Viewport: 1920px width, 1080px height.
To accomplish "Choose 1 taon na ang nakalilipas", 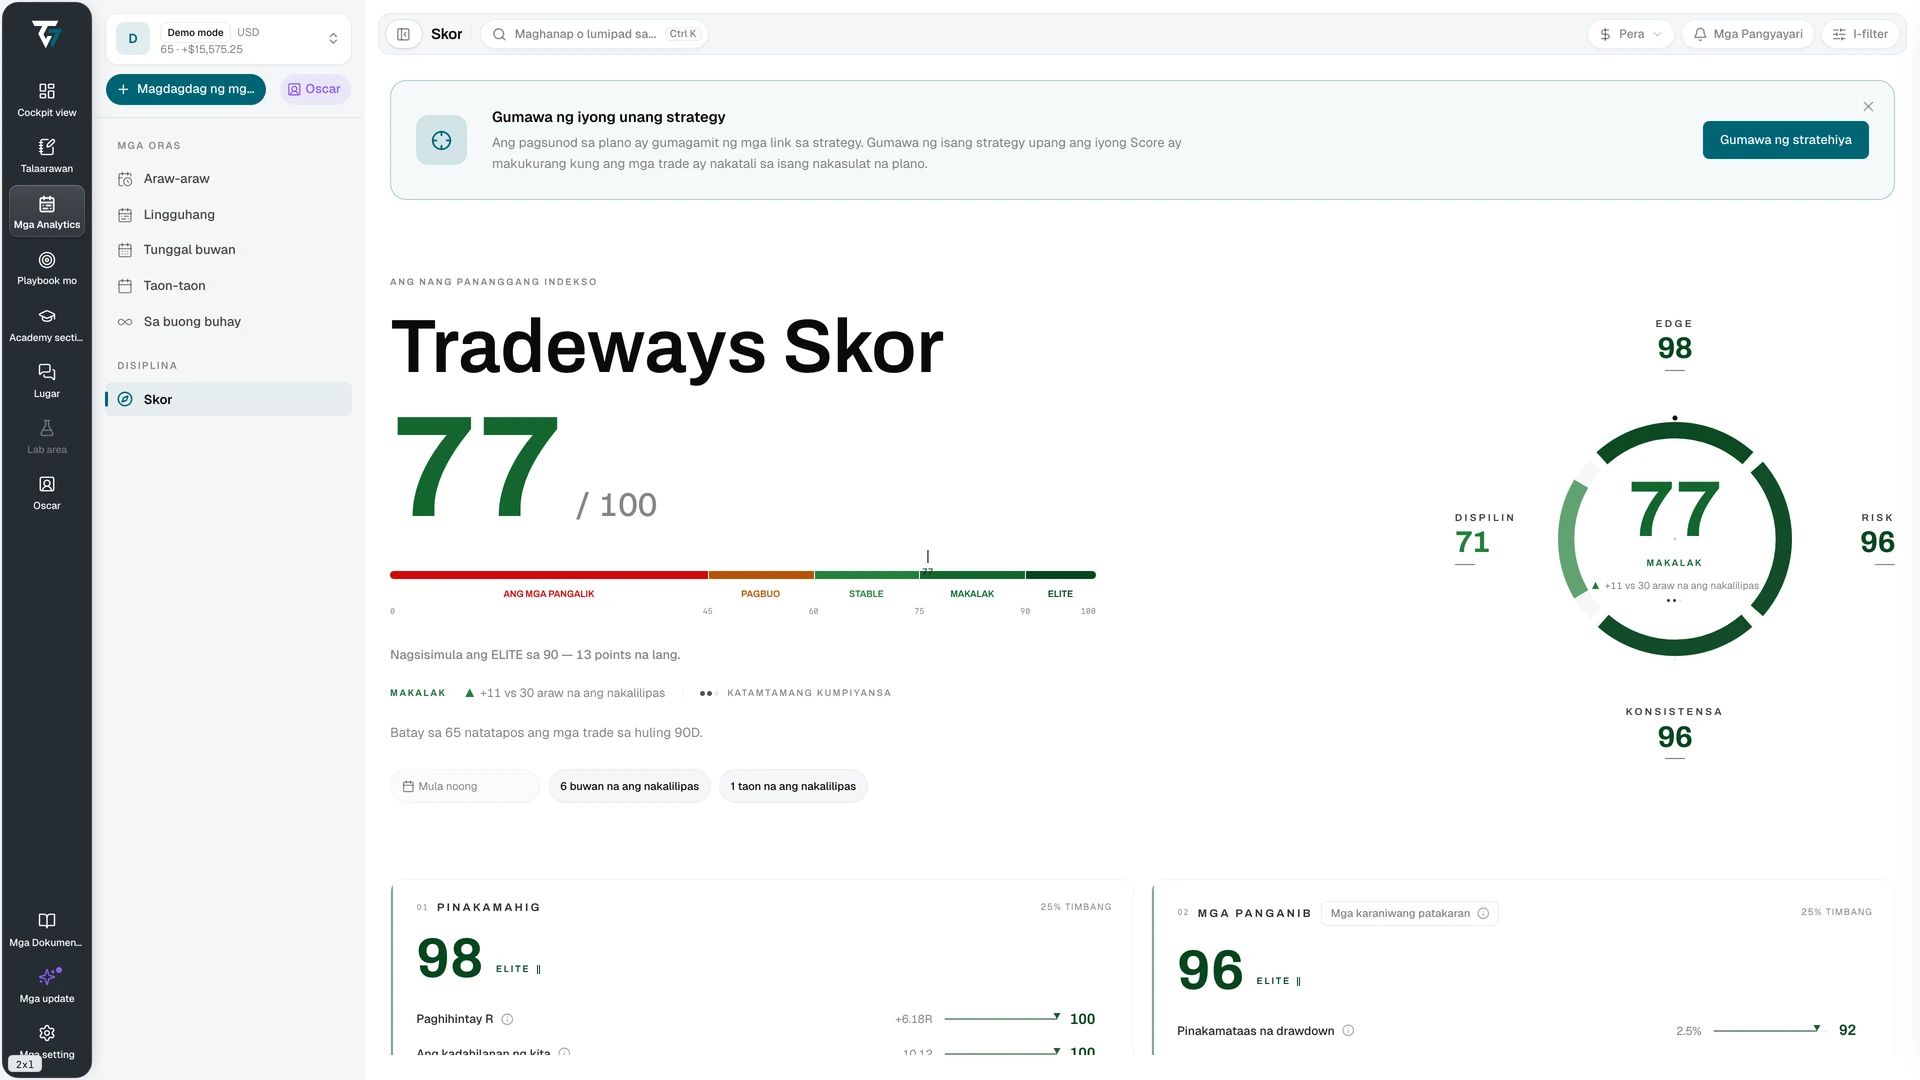I will click(793, 786).
